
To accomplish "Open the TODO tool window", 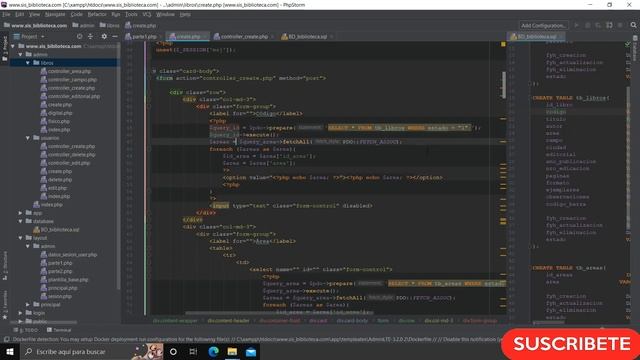I will pyautogui.click(x=25, y=330).
